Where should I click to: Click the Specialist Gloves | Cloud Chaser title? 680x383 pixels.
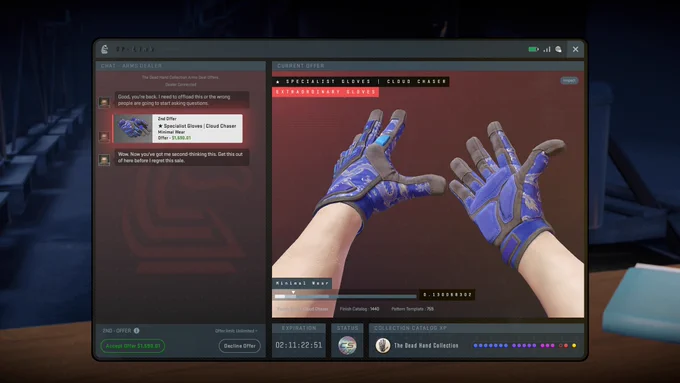(360, 82)
